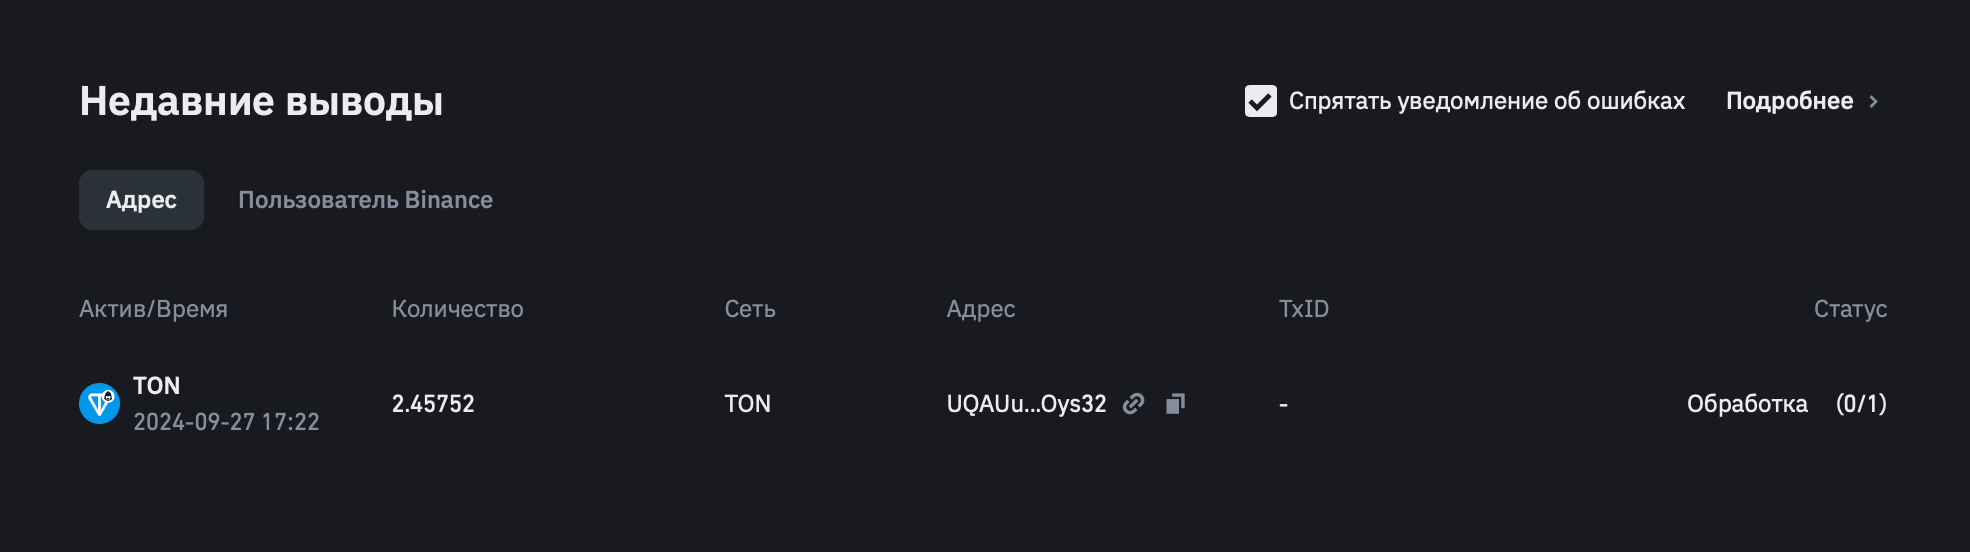This screenshot has height=552, width=1970.
Task: Click the Адрес column header
Action: (x=981, y=309)
